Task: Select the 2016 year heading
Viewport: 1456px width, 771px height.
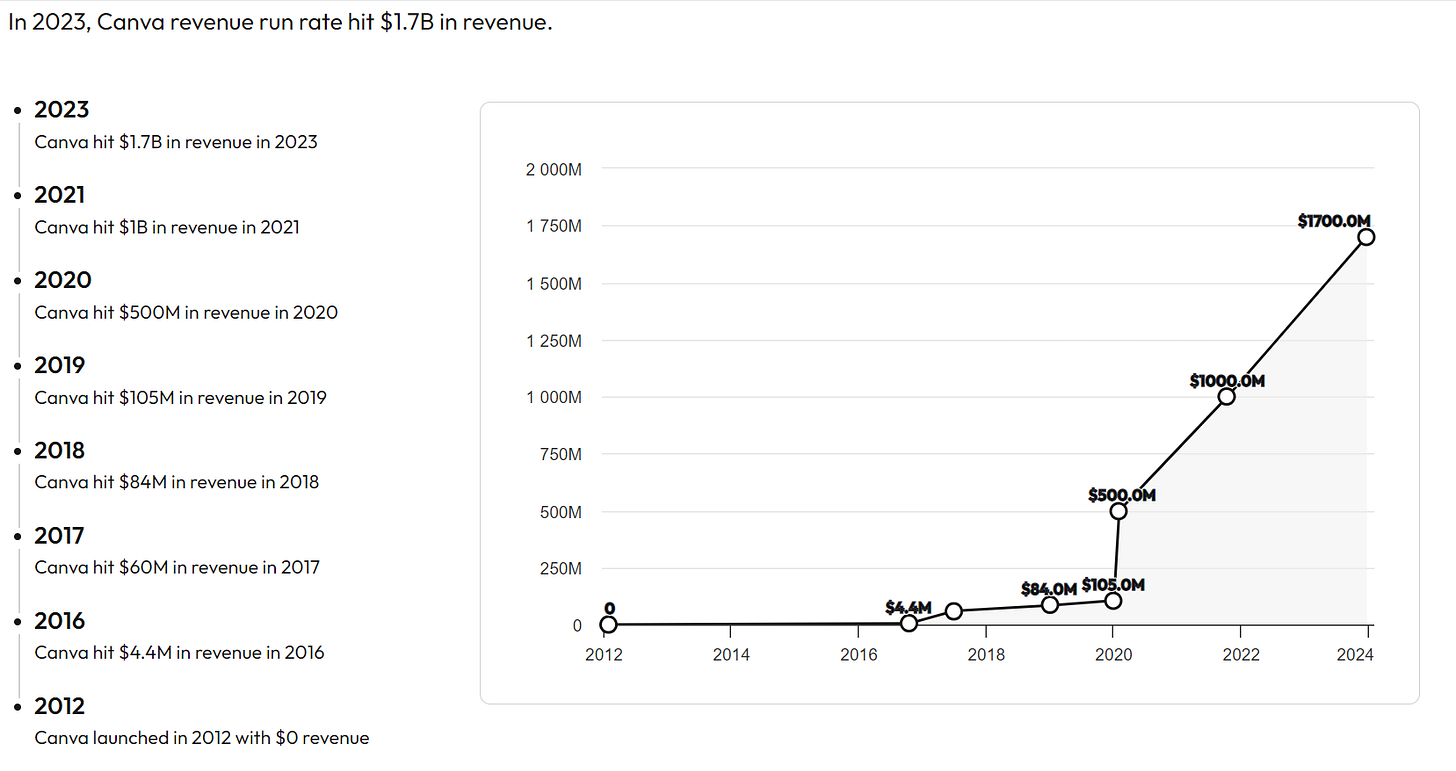Action: [60, 621]
